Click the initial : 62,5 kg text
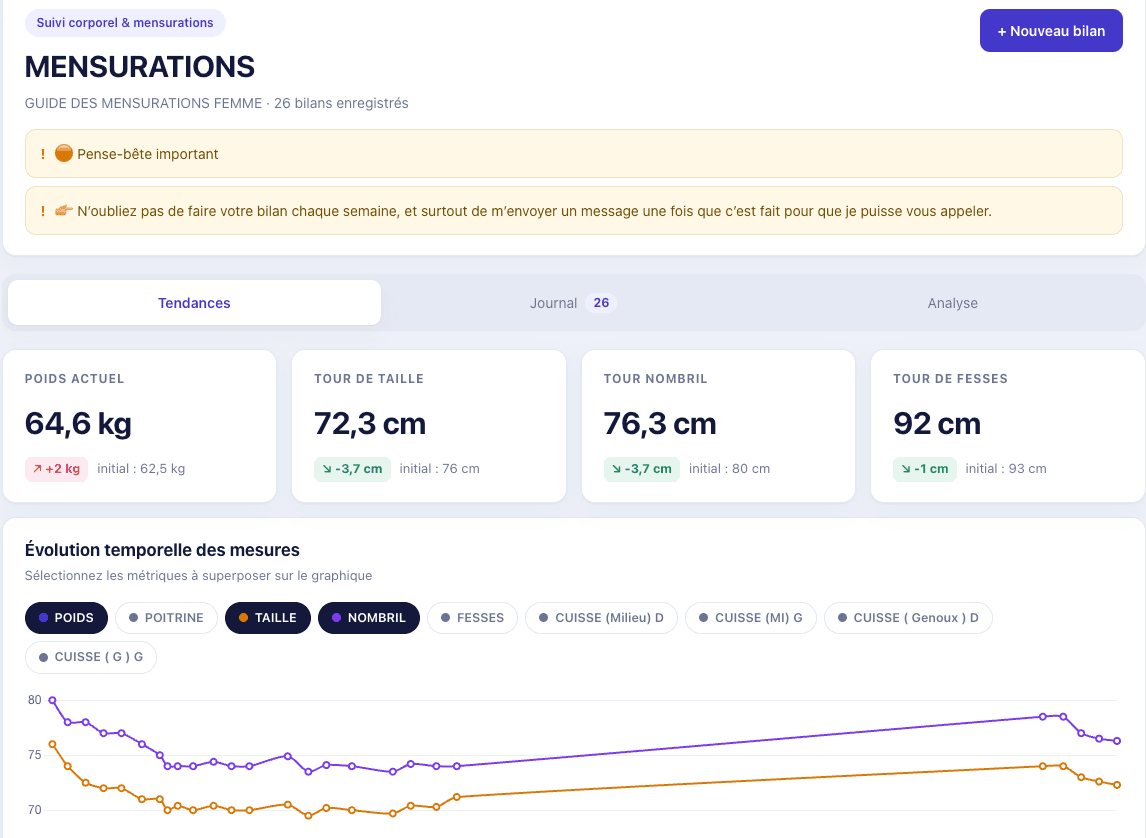1146x838 pixels. coord(141,469)
